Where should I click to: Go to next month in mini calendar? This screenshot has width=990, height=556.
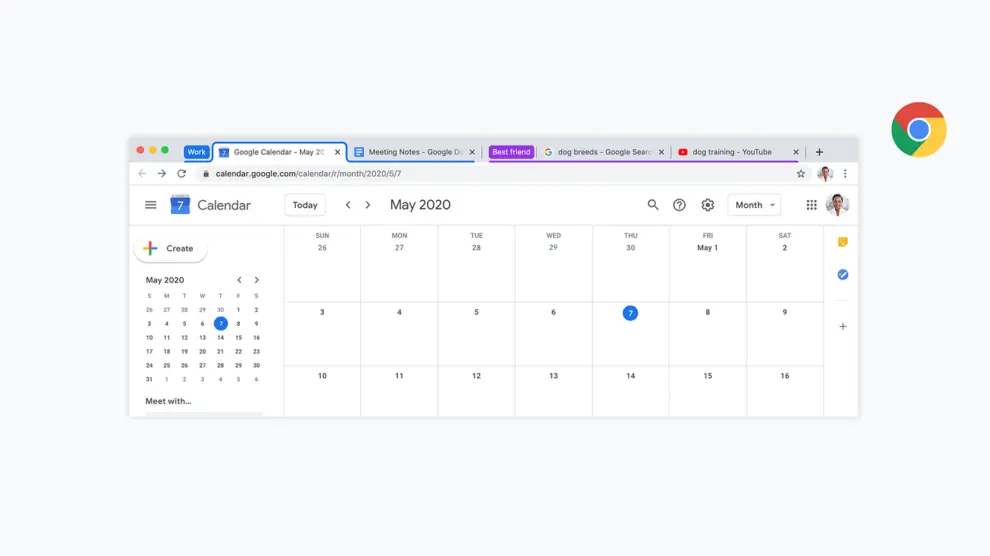click(x=257, y=280)
